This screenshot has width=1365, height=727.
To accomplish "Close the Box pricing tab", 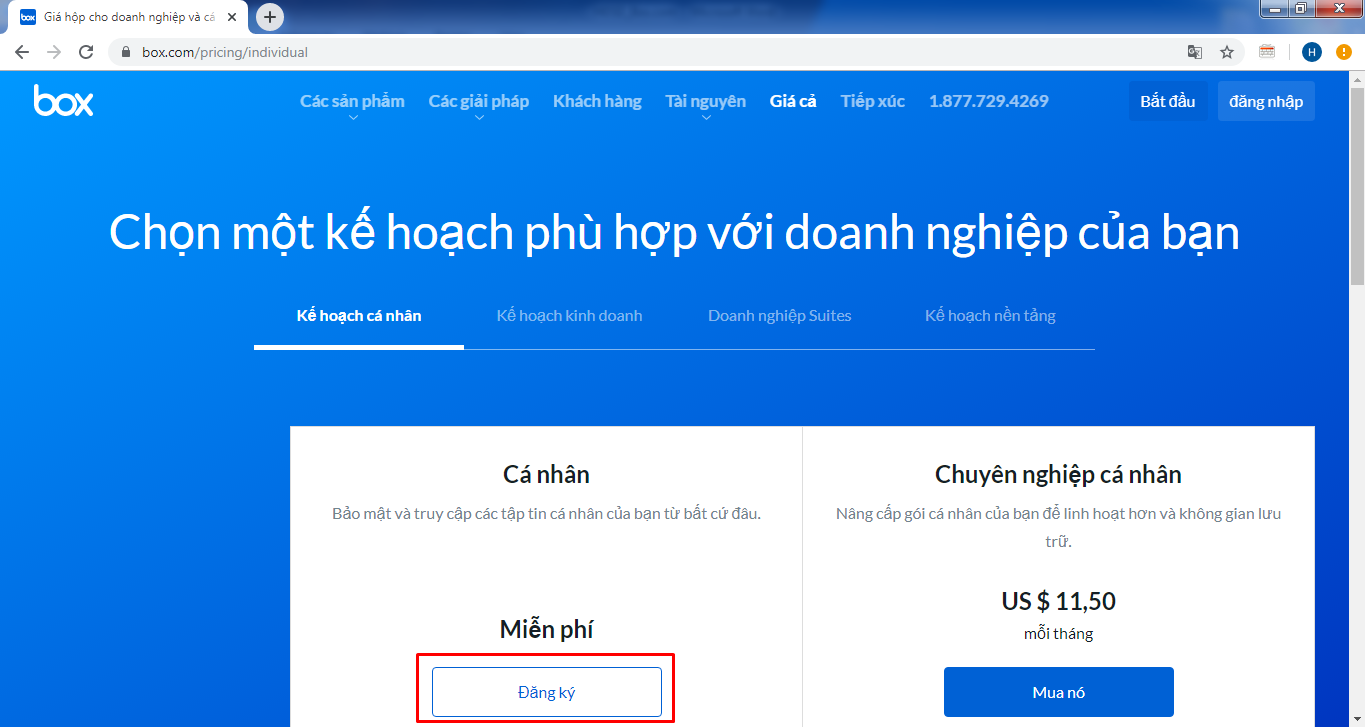I will click(233, 17).
